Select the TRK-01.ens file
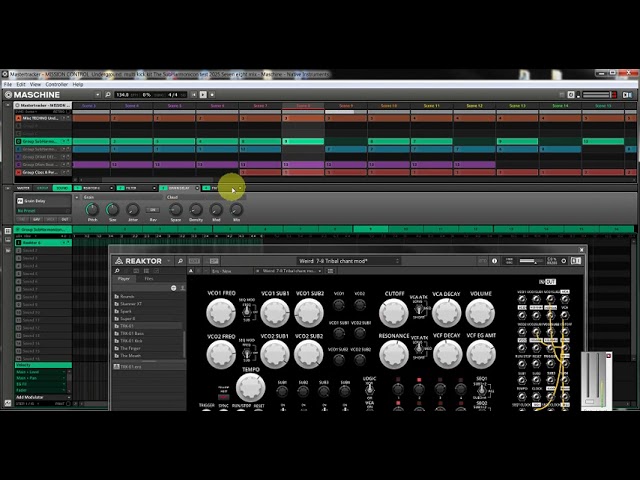640x480 pixels. tap(148, 367)
